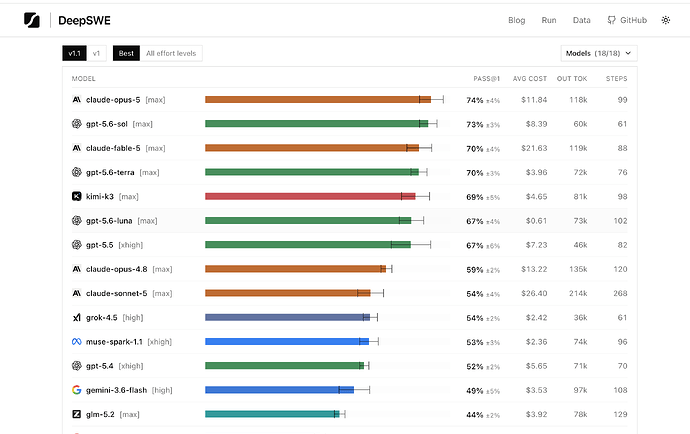Switch to the v1 version
690x434 pixels.
[x=96, y=53]
